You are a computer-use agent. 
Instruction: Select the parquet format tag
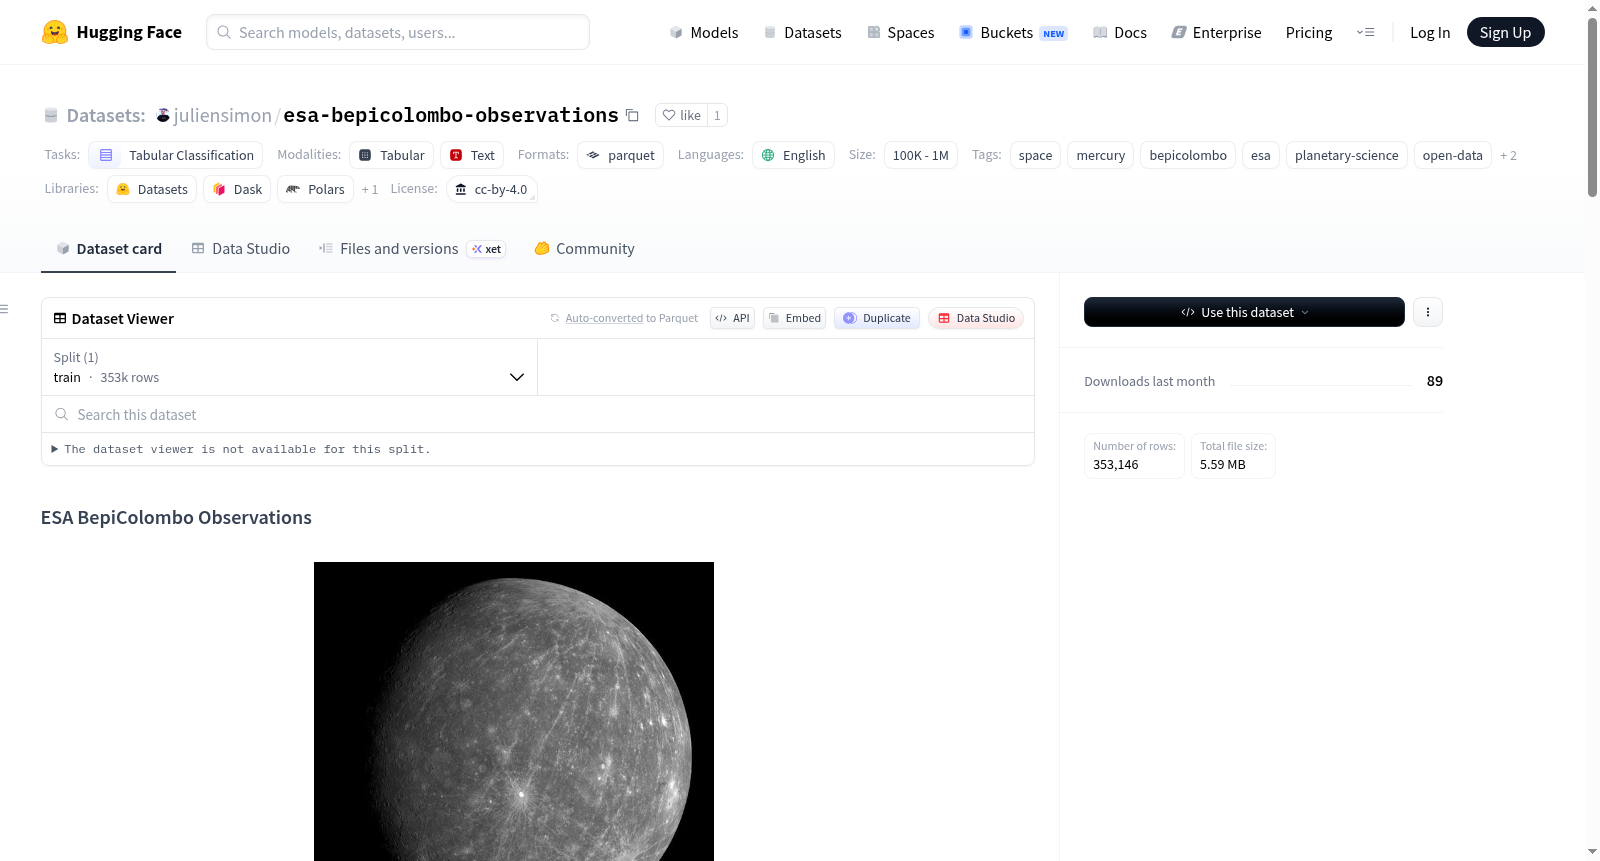coord(621,155)
